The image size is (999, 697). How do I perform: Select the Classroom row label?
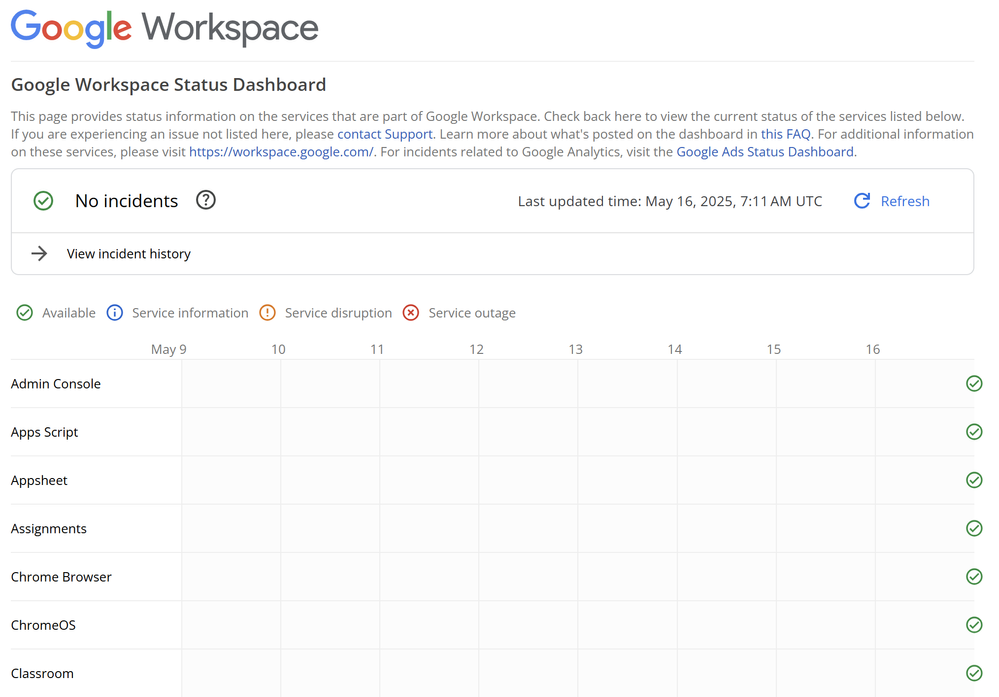[42, 674]
